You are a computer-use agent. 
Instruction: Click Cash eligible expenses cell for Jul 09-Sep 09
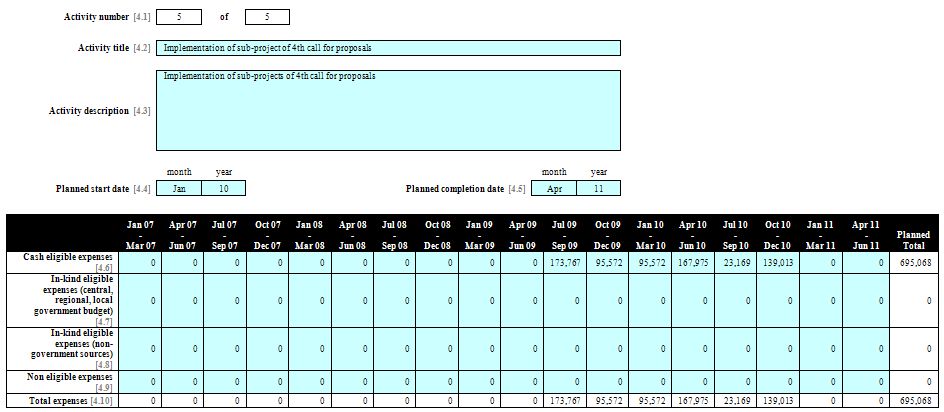565,261
